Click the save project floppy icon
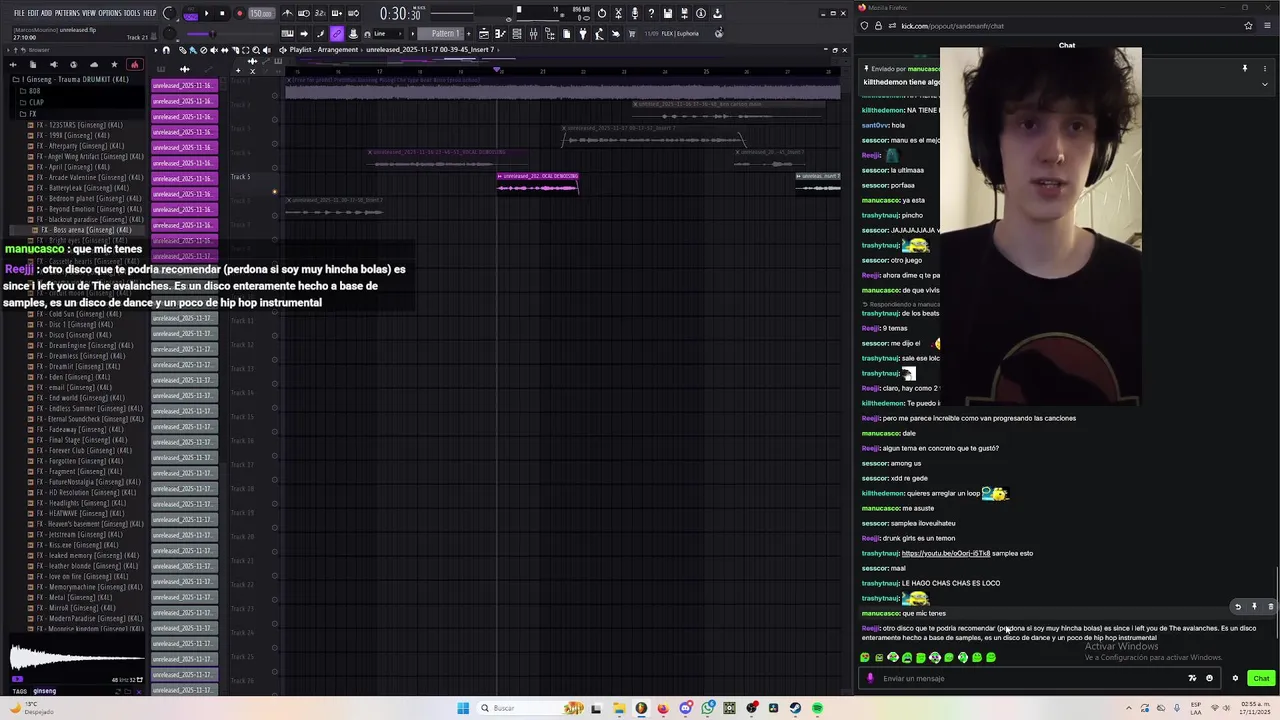The height and width of the screenshot is (720, 1280). pos(668,13)
